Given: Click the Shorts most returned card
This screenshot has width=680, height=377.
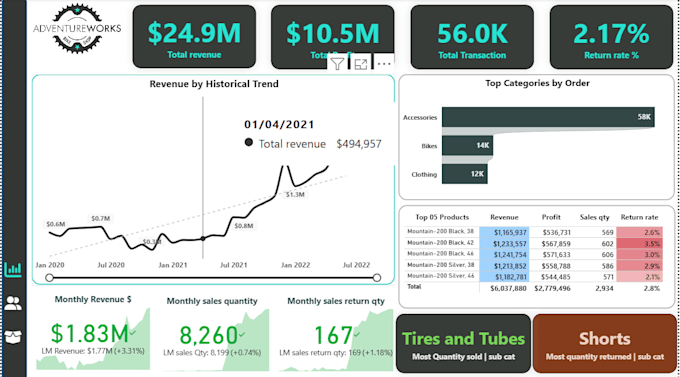Looking at the screenshot, I should [605, 344].
